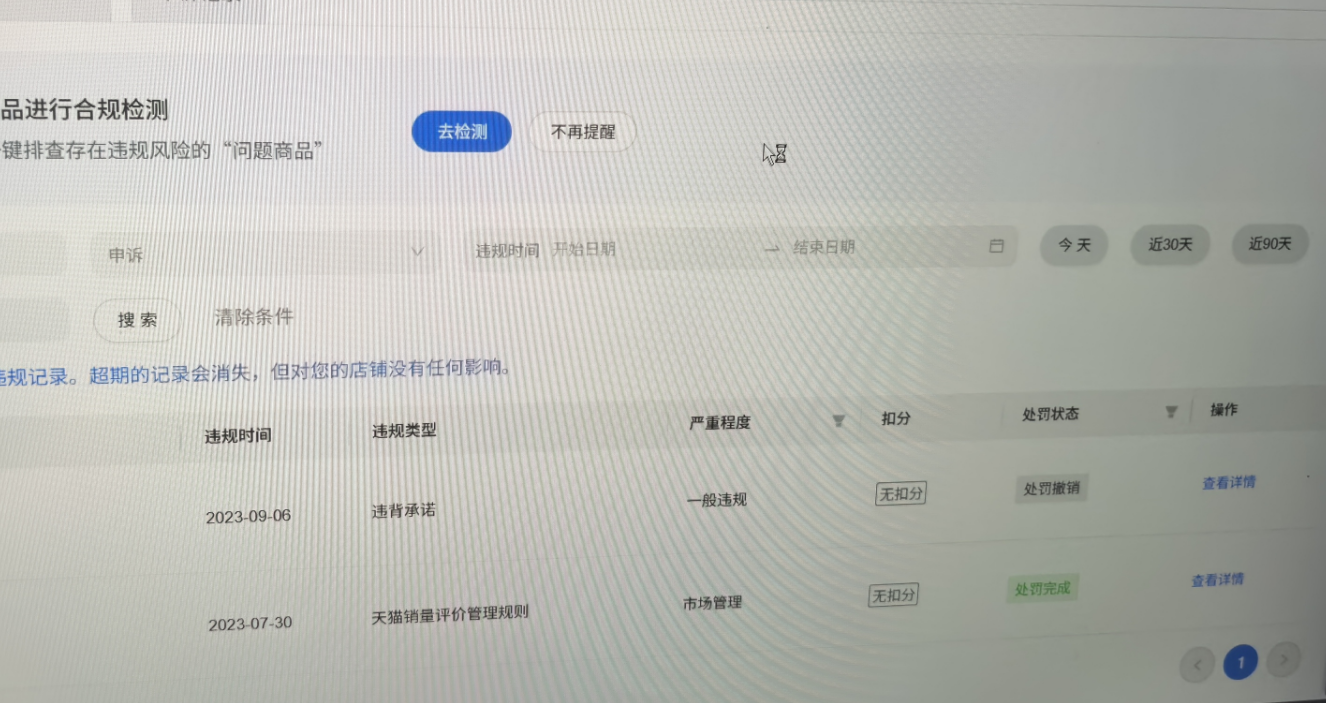Click the green 处罚完成 status tag
This screenshot has width=1326, height=703.
pyautogui.click(x=1042, y=588)
